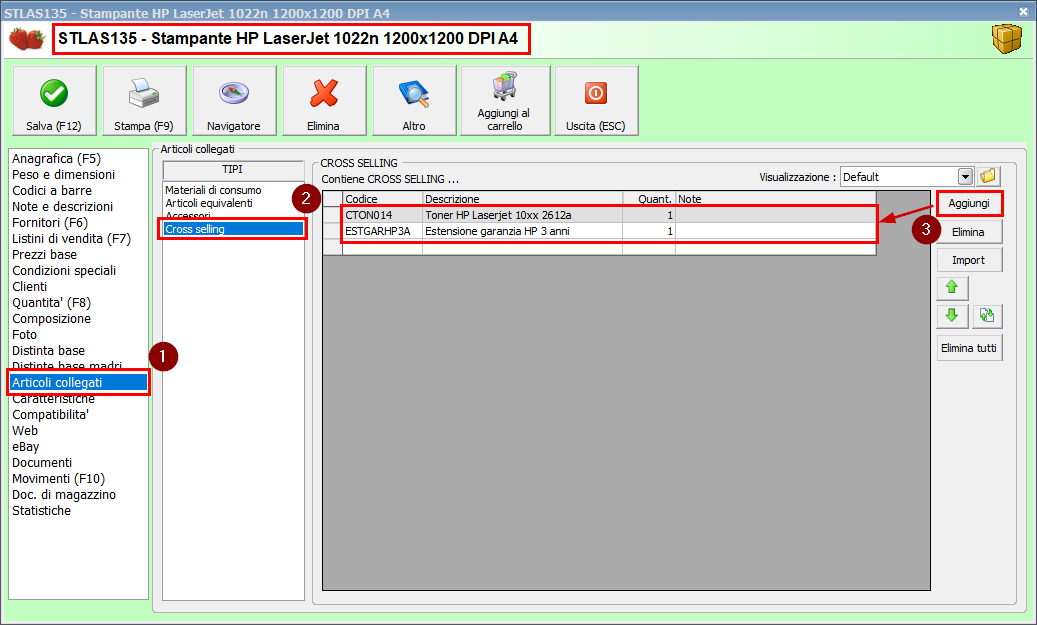1037x625 pixels.
Task: Click the Note cell of ESTGARHP3A row
Action: coord(776,231)
